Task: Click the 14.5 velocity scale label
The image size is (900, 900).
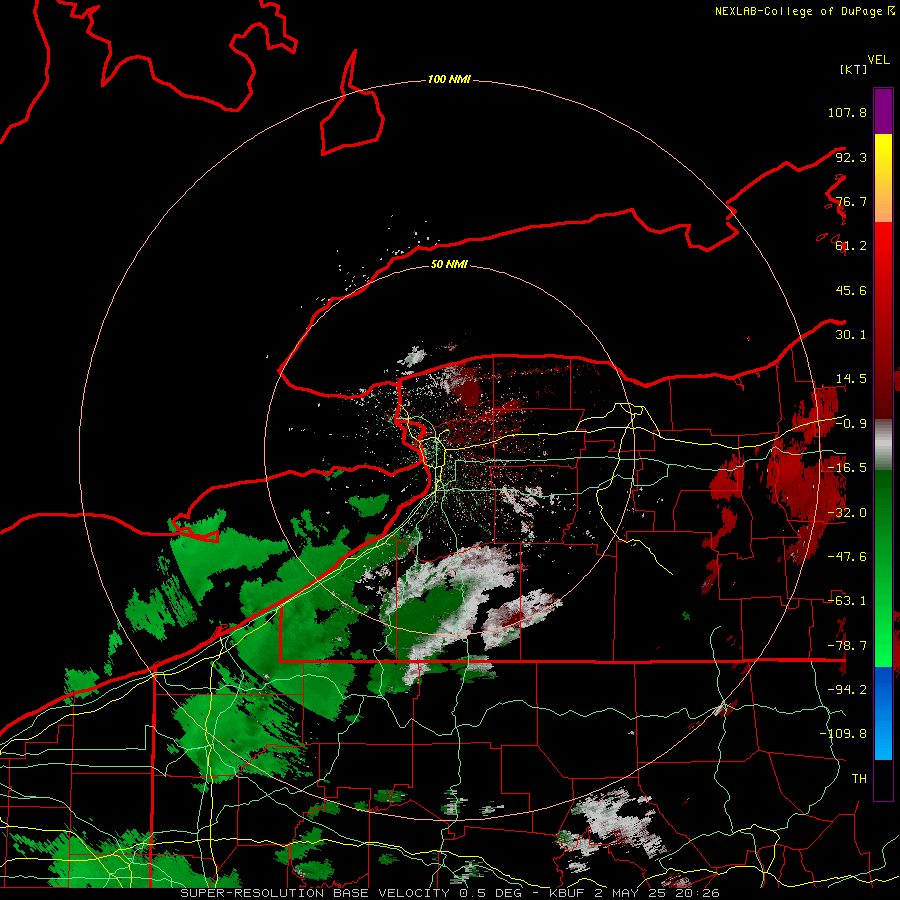Action: [851, 379]
